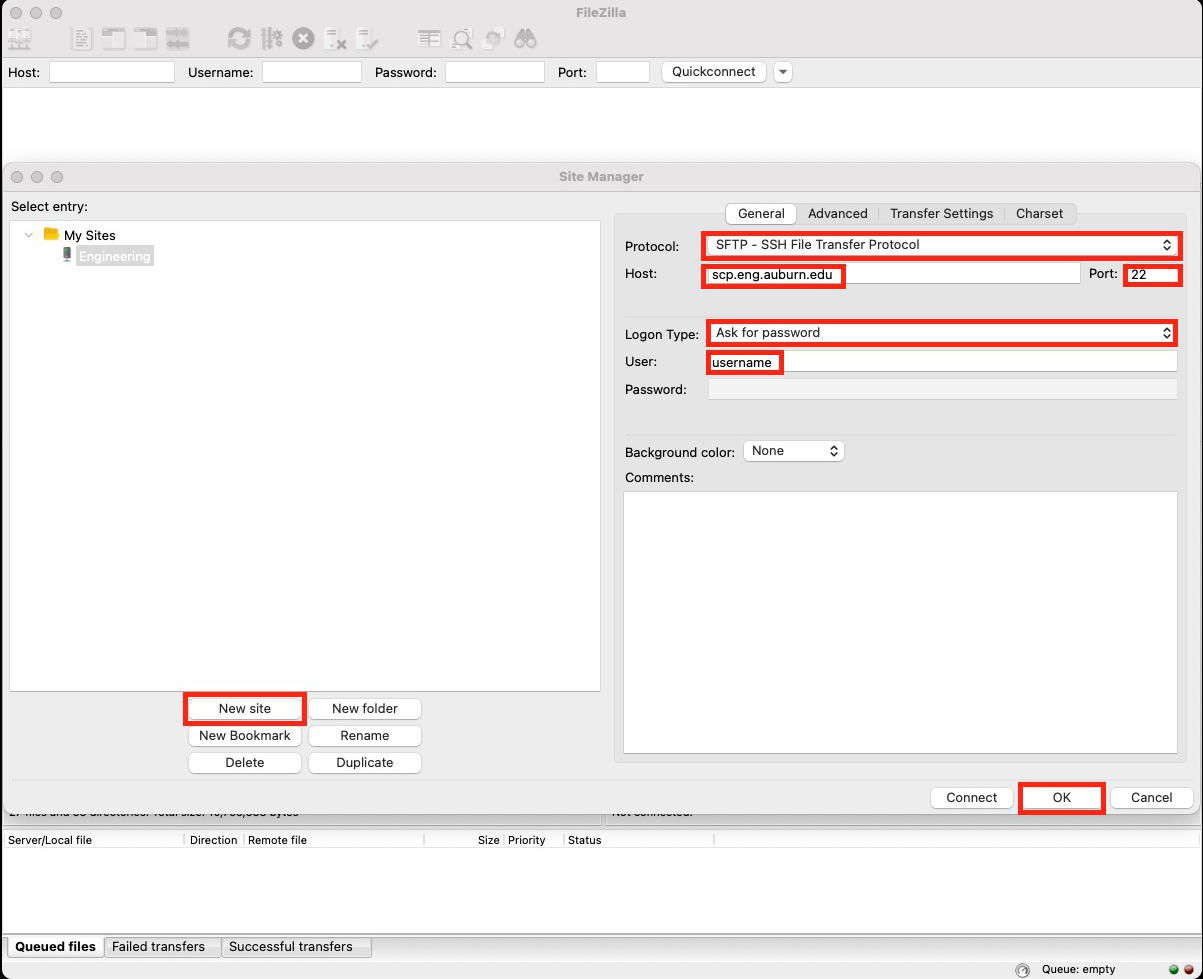1203x979 pixels.
Task: Open the Site Manager toolbar icon
Action: point(20,39)
